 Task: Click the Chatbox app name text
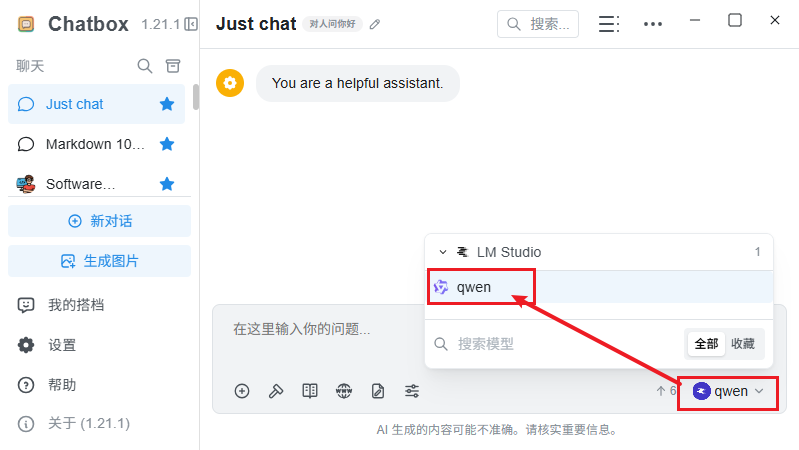88,24
